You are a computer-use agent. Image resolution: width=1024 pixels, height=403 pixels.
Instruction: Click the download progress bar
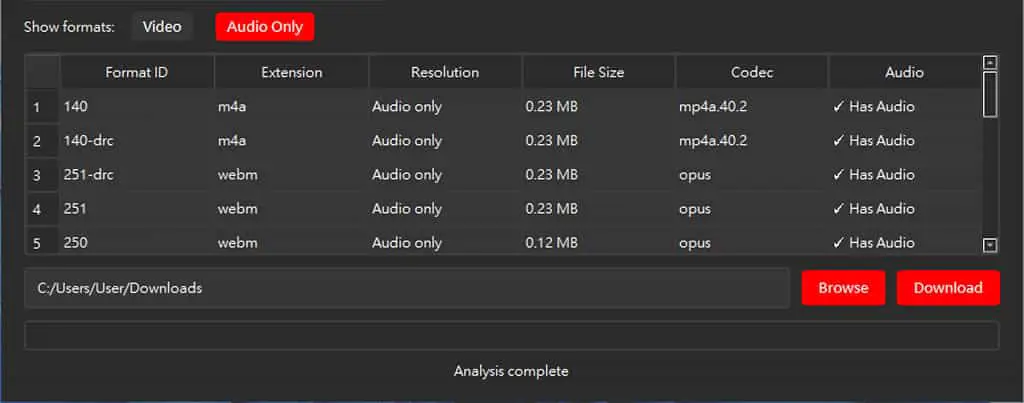coord(511,336)
